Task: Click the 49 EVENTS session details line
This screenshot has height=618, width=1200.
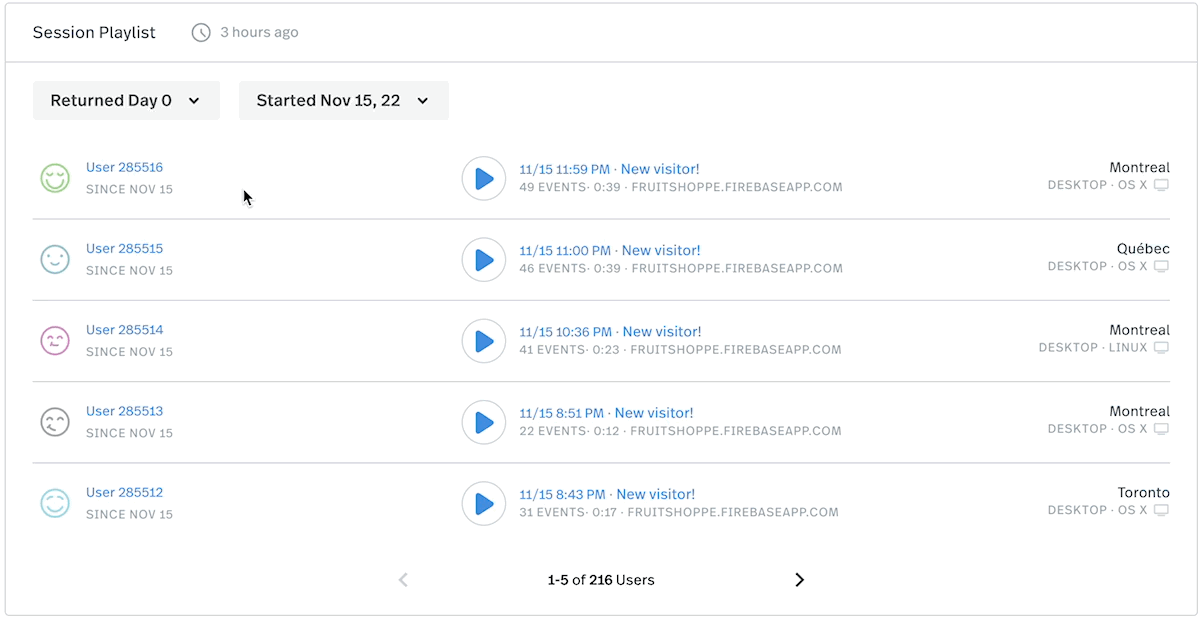Action: pos(681,187)
